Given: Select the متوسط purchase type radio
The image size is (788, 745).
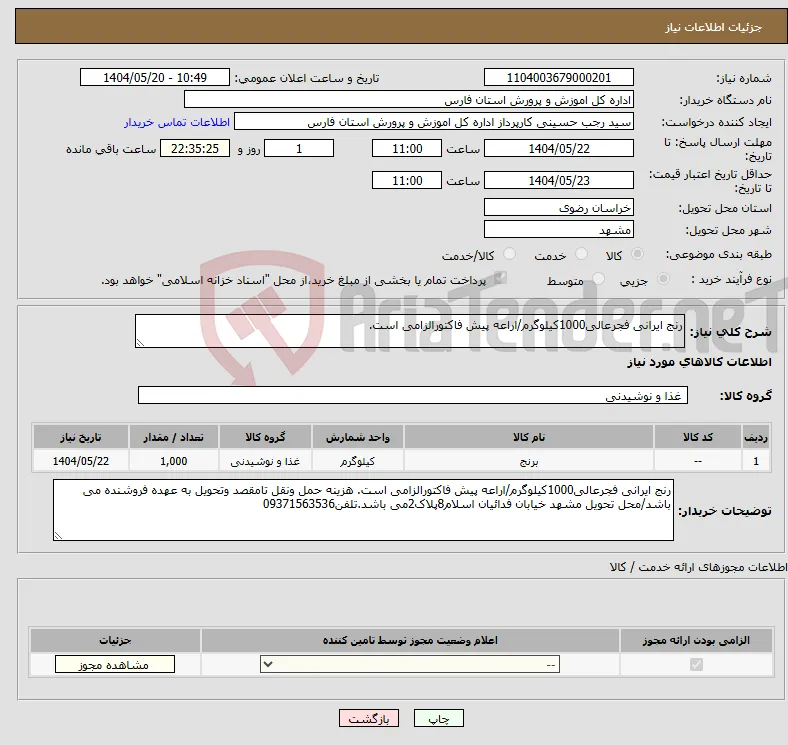Looking at the screenshot, I should 598,279.
